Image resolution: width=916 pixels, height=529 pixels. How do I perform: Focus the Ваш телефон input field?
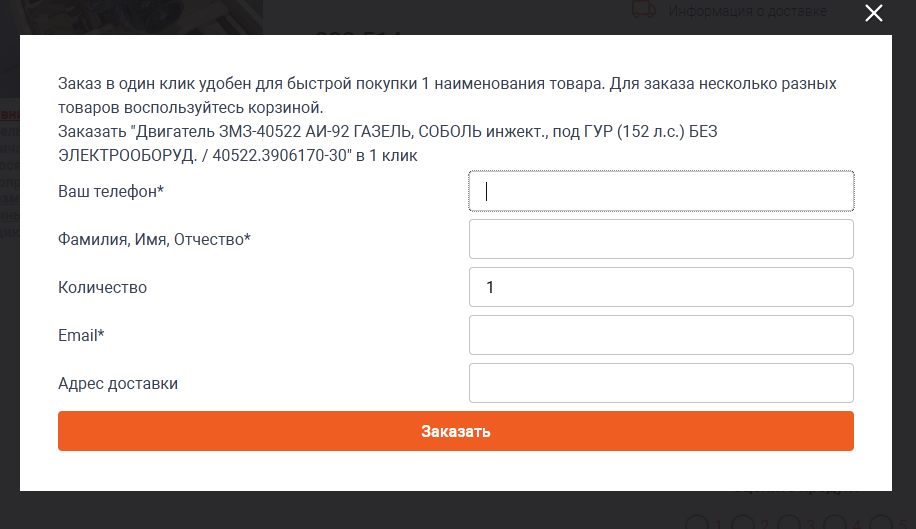pos(661,191)
